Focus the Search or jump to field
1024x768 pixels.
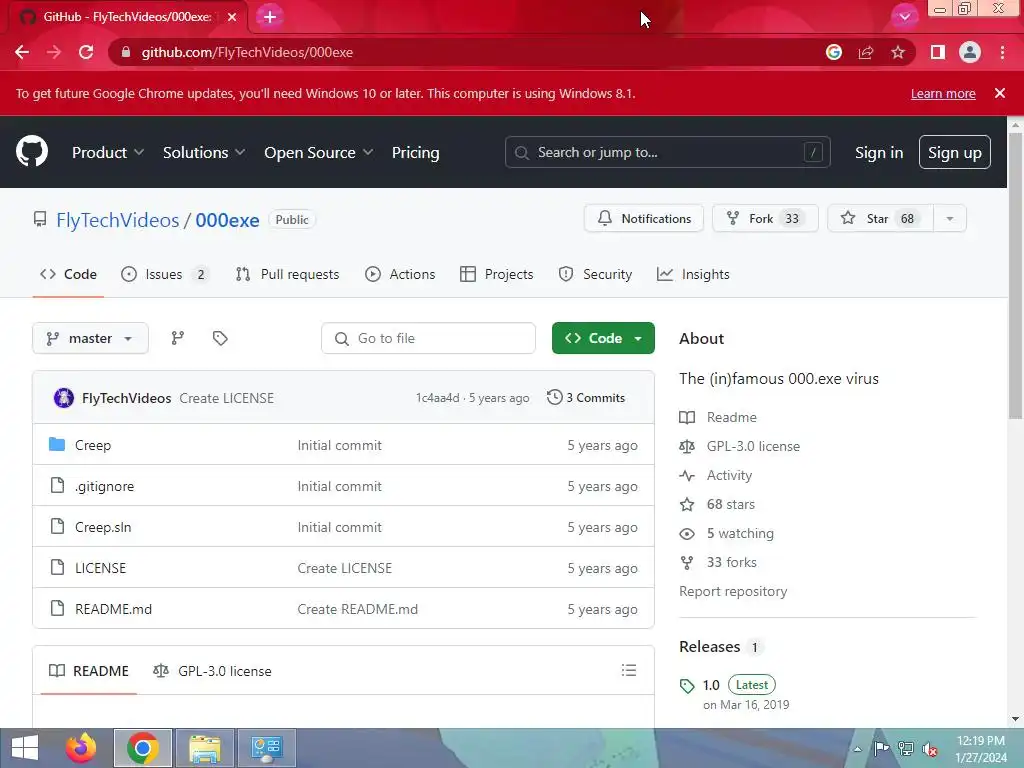pos(667,152)
